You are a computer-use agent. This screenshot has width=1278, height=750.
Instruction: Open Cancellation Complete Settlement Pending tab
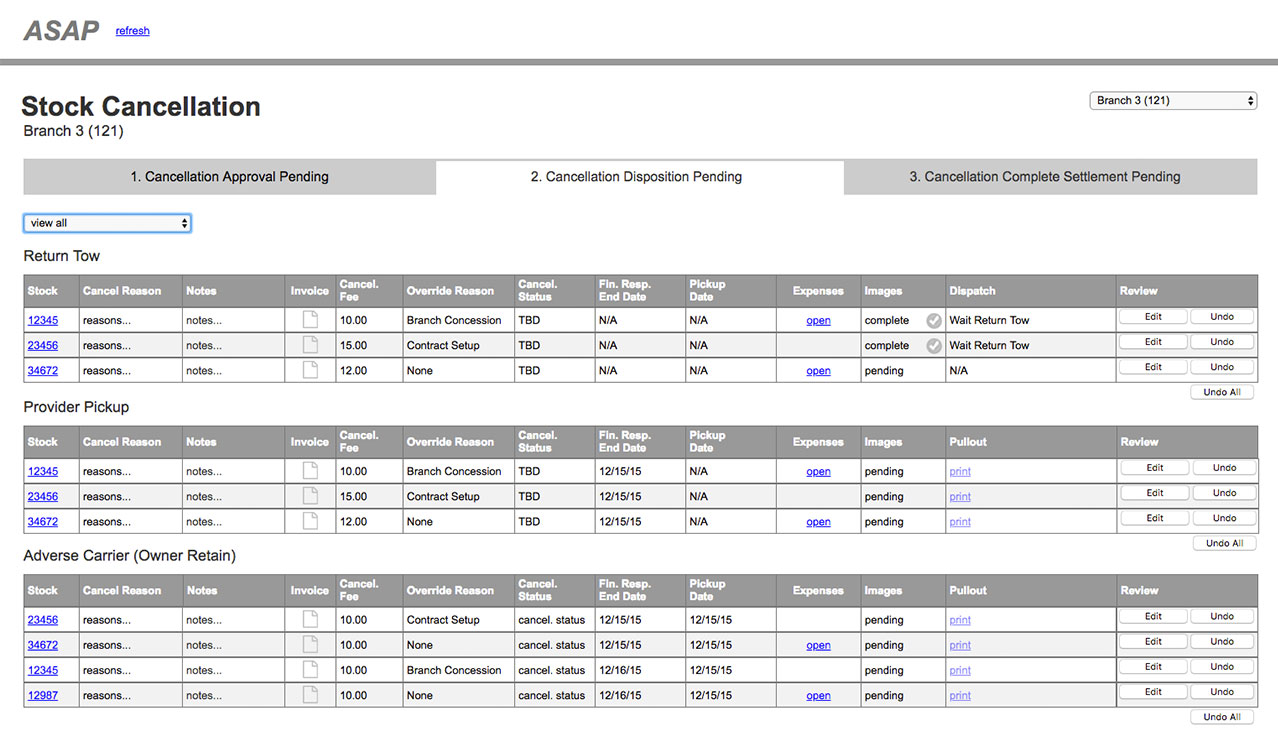click(x=1044, y=177)
